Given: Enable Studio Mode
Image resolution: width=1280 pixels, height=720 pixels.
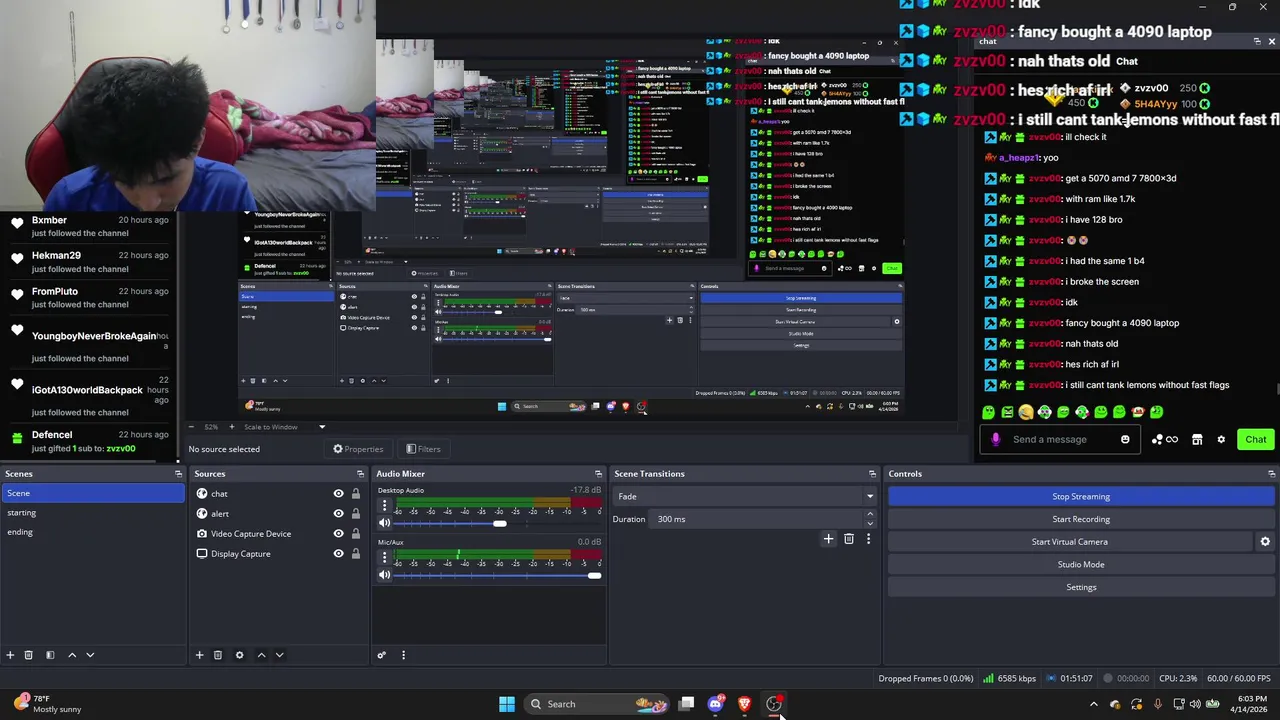Looking at the screenshot, I should (x=1081, y=564).
